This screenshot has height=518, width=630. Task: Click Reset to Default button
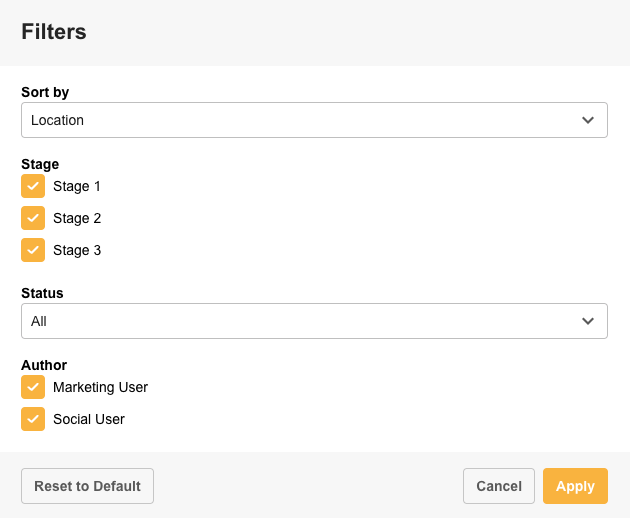[x=87, y=486]
